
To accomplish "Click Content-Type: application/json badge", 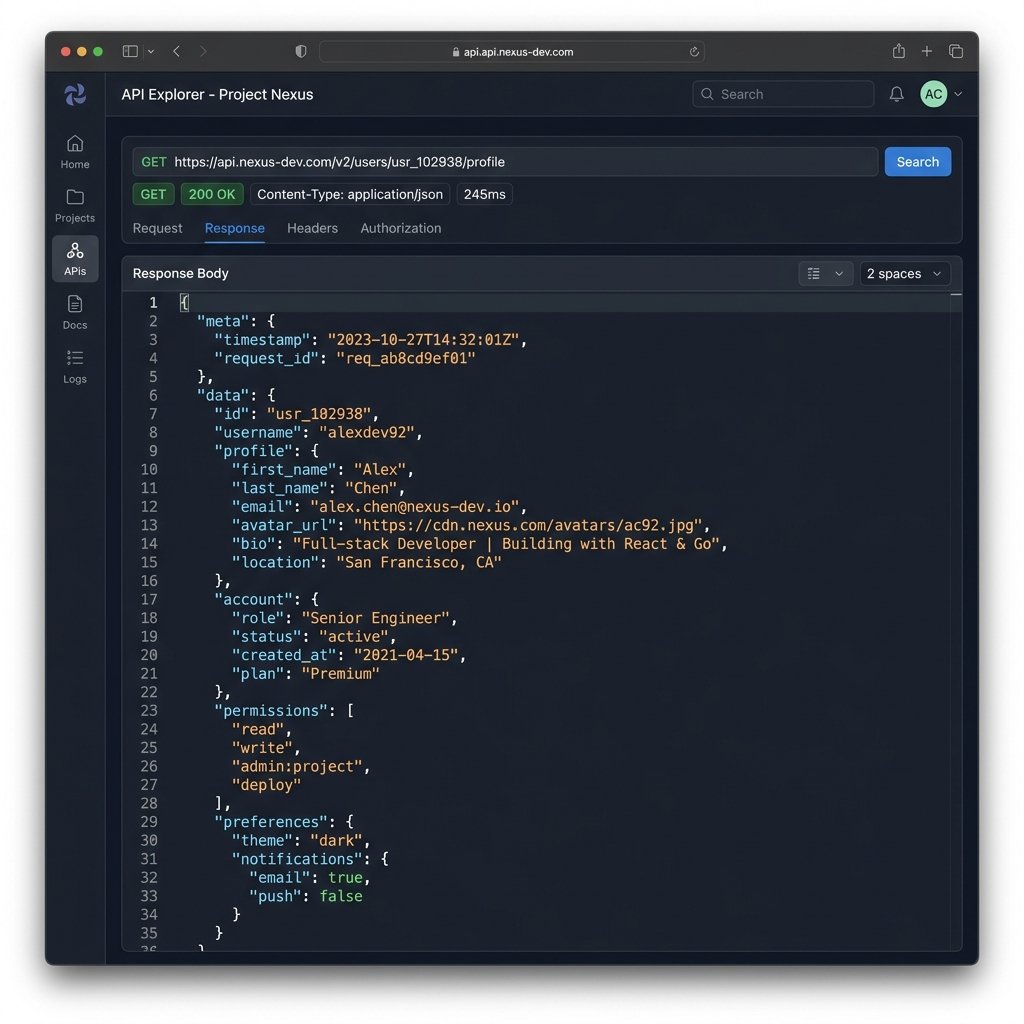I will click(350, 194).
